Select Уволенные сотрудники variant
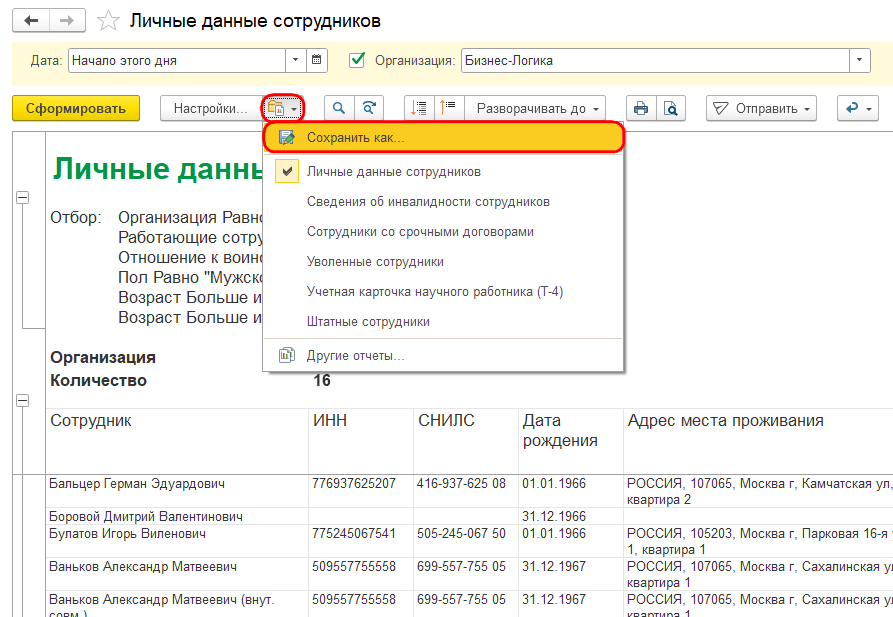893x617 pixels. (x=444, y=261)
